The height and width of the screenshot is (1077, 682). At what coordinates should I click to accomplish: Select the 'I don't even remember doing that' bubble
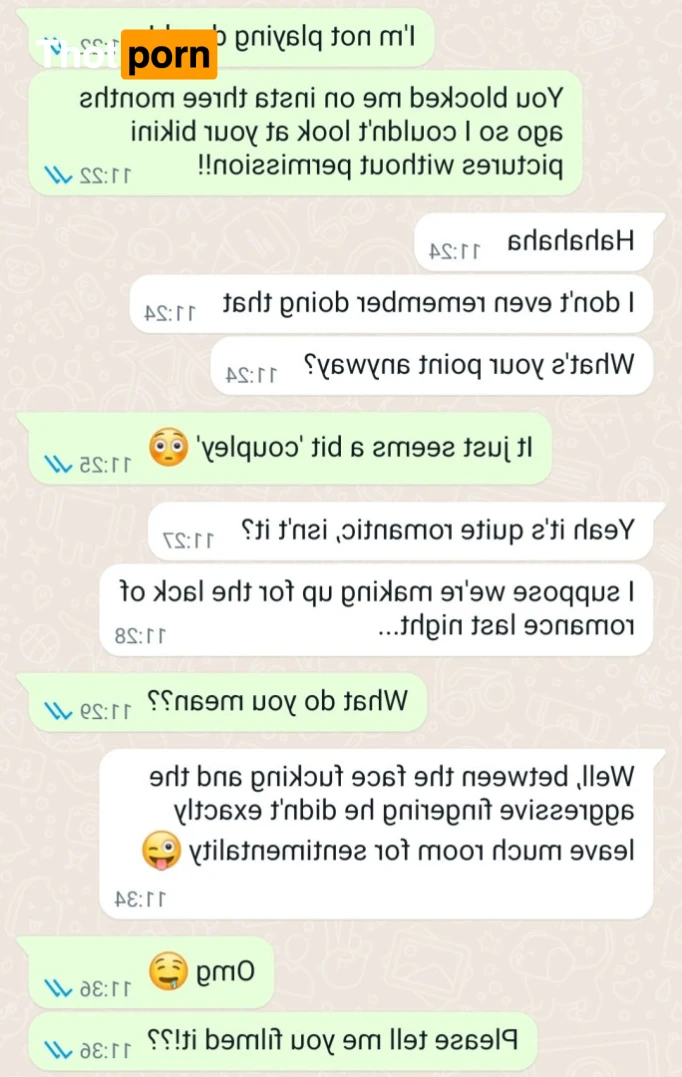point(391,304)
